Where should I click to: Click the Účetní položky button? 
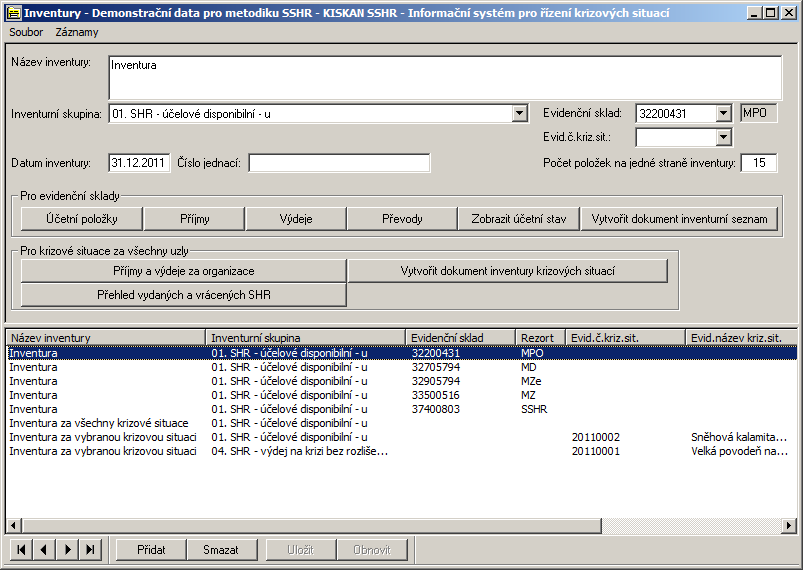pos(82,219)
